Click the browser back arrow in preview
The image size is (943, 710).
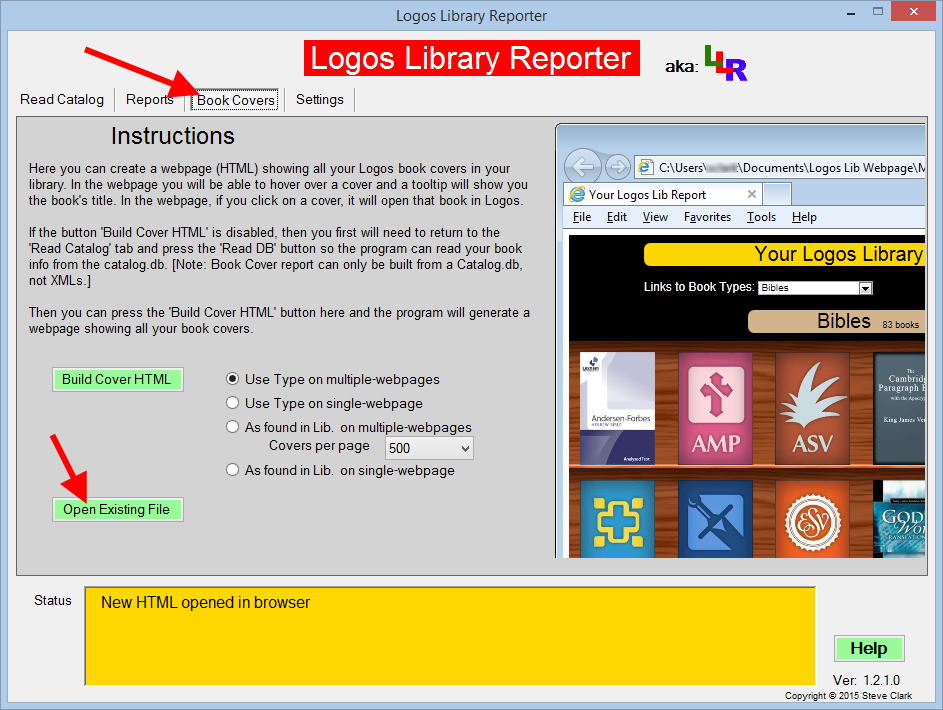583,165
